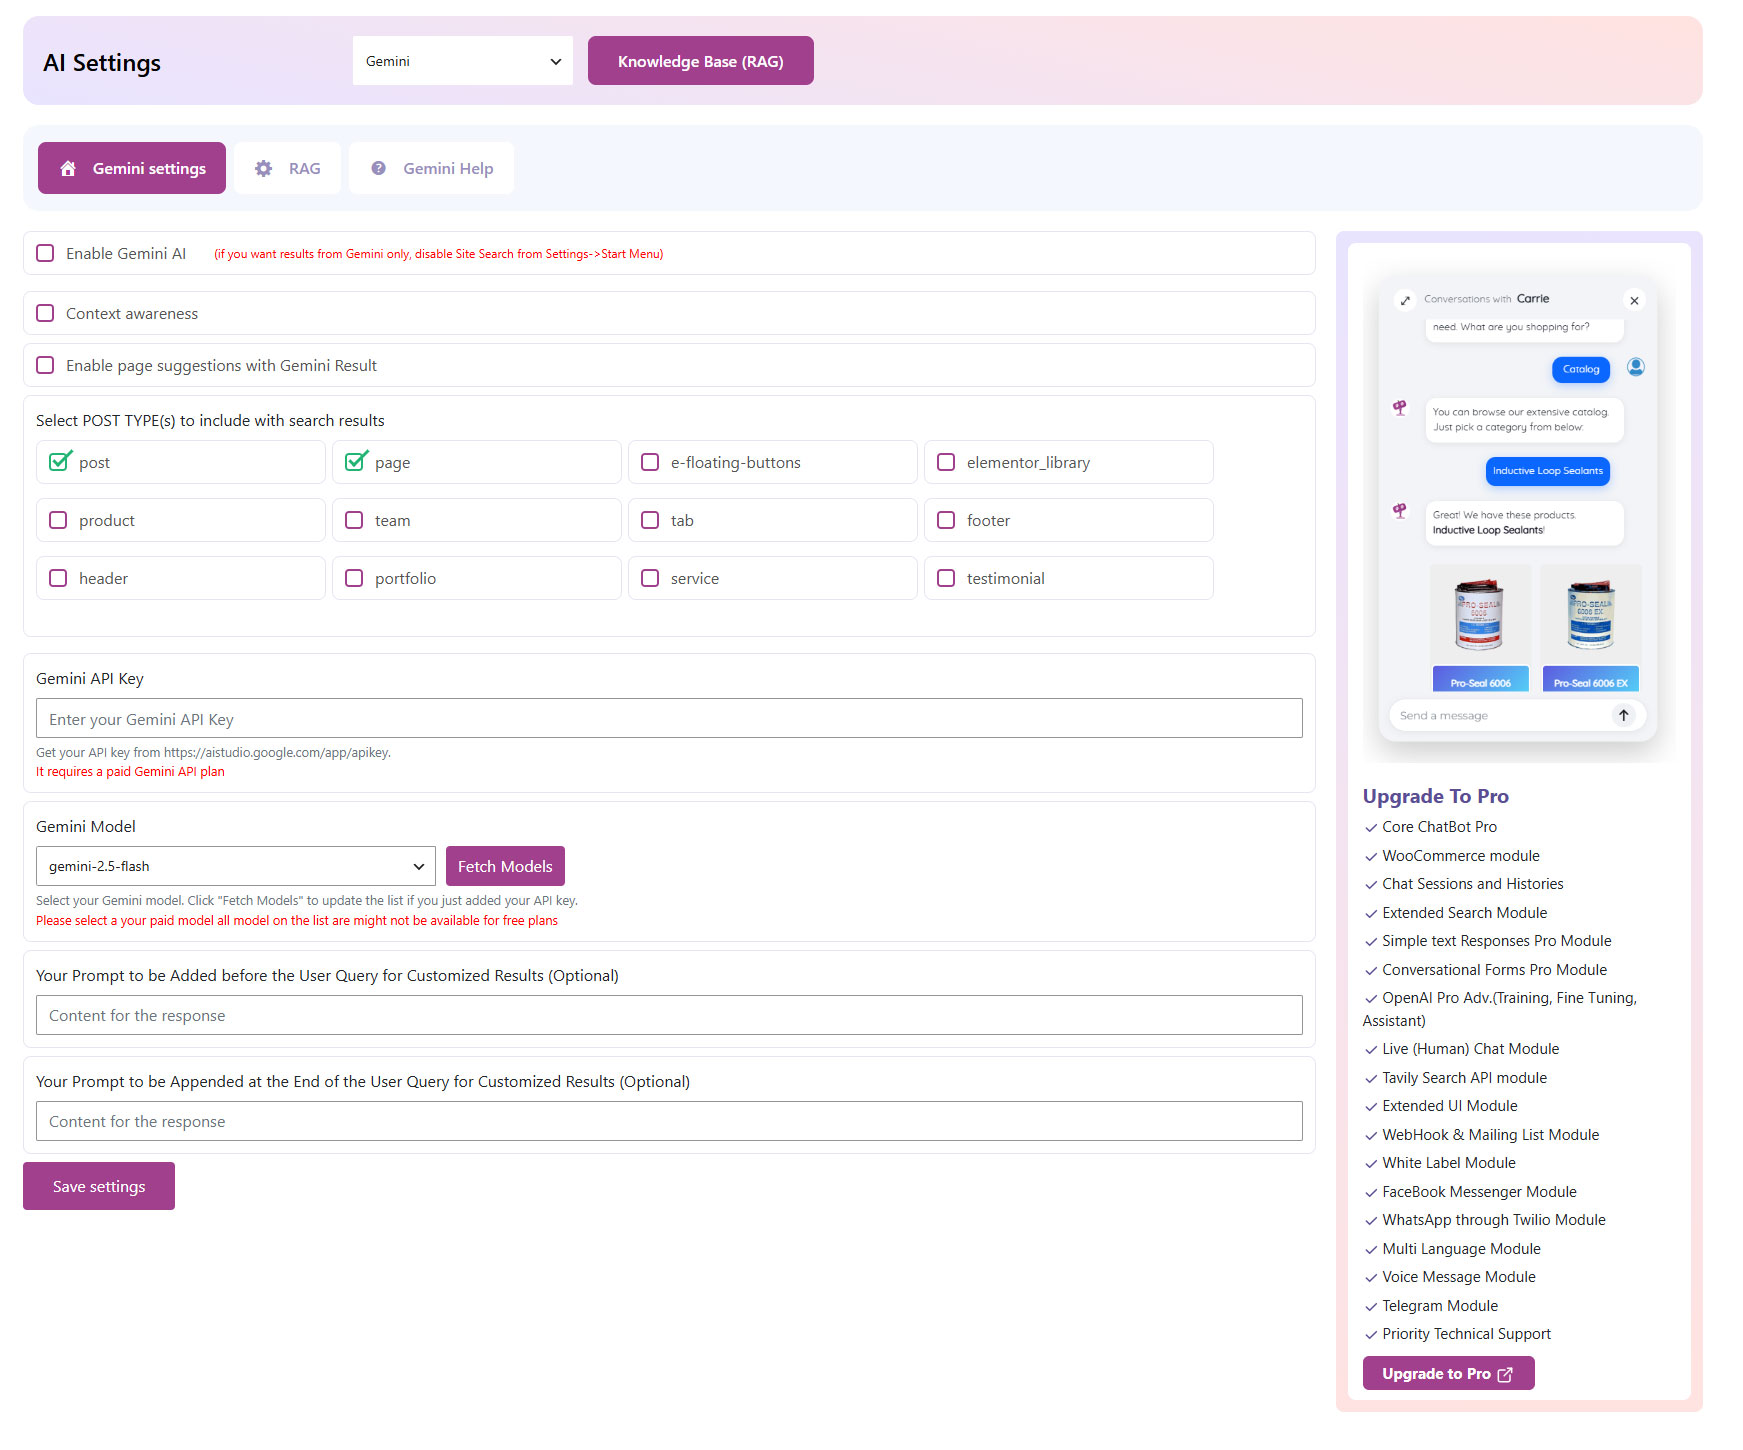Image resolution: width=1743 pixels, height=1450 pixels.
Task: Focus the Gemini API Key input field
Action: [669, 719]
